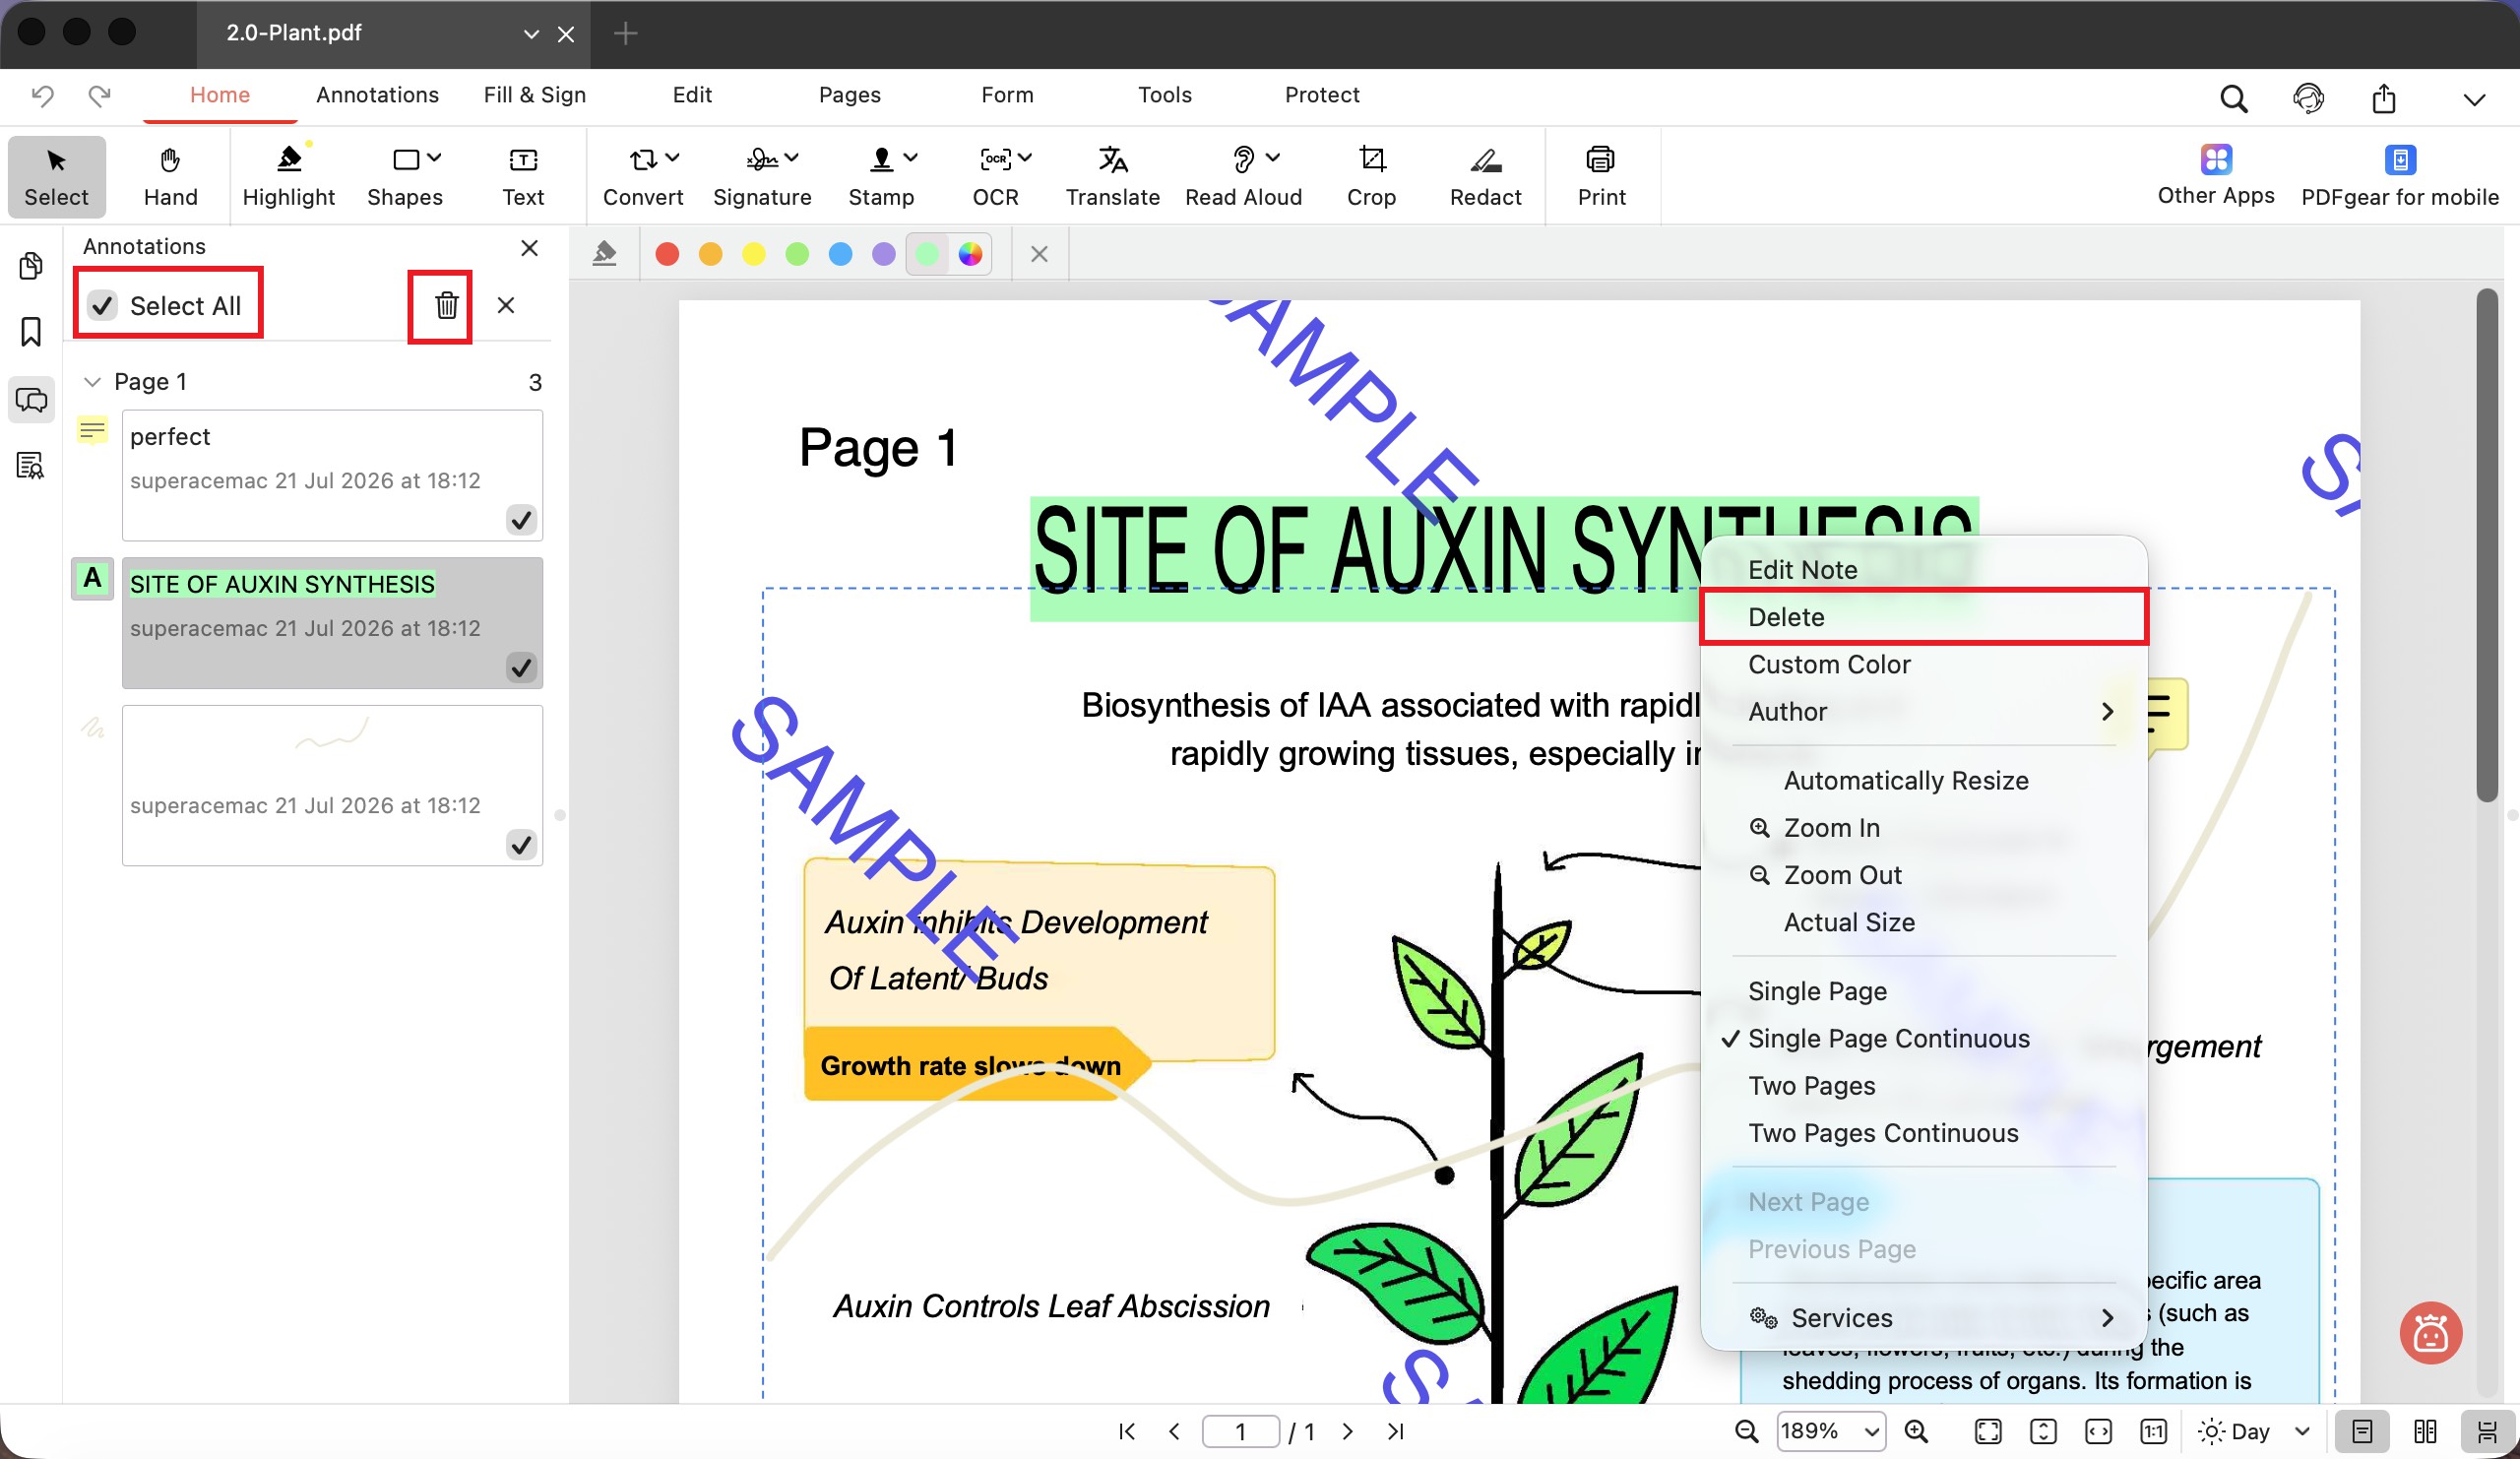Open the AI assistant robot button
The height and width of the screenshot is (1459, 2520).
2430,1333
